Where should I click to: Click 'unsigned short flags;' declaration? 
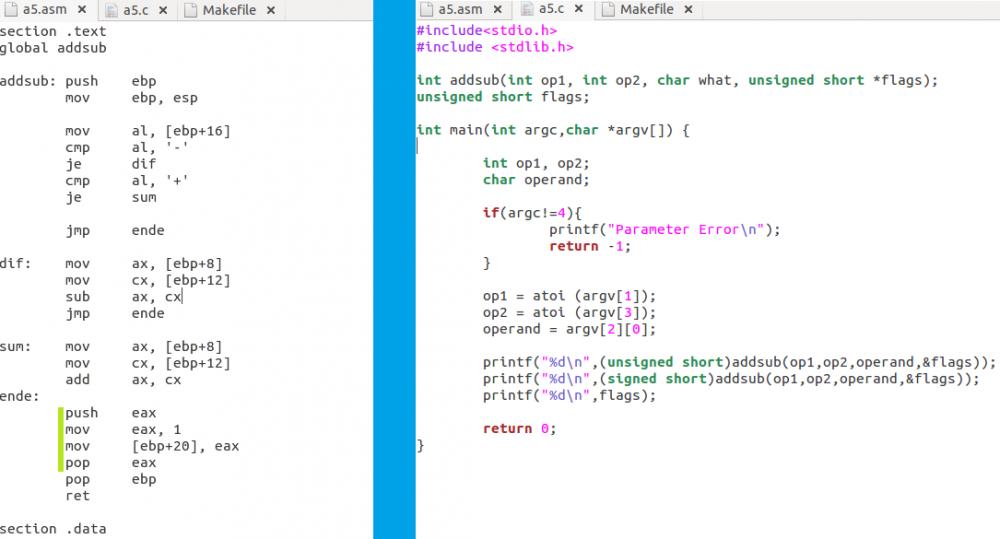pyautogui.click(x=503, y=97)
